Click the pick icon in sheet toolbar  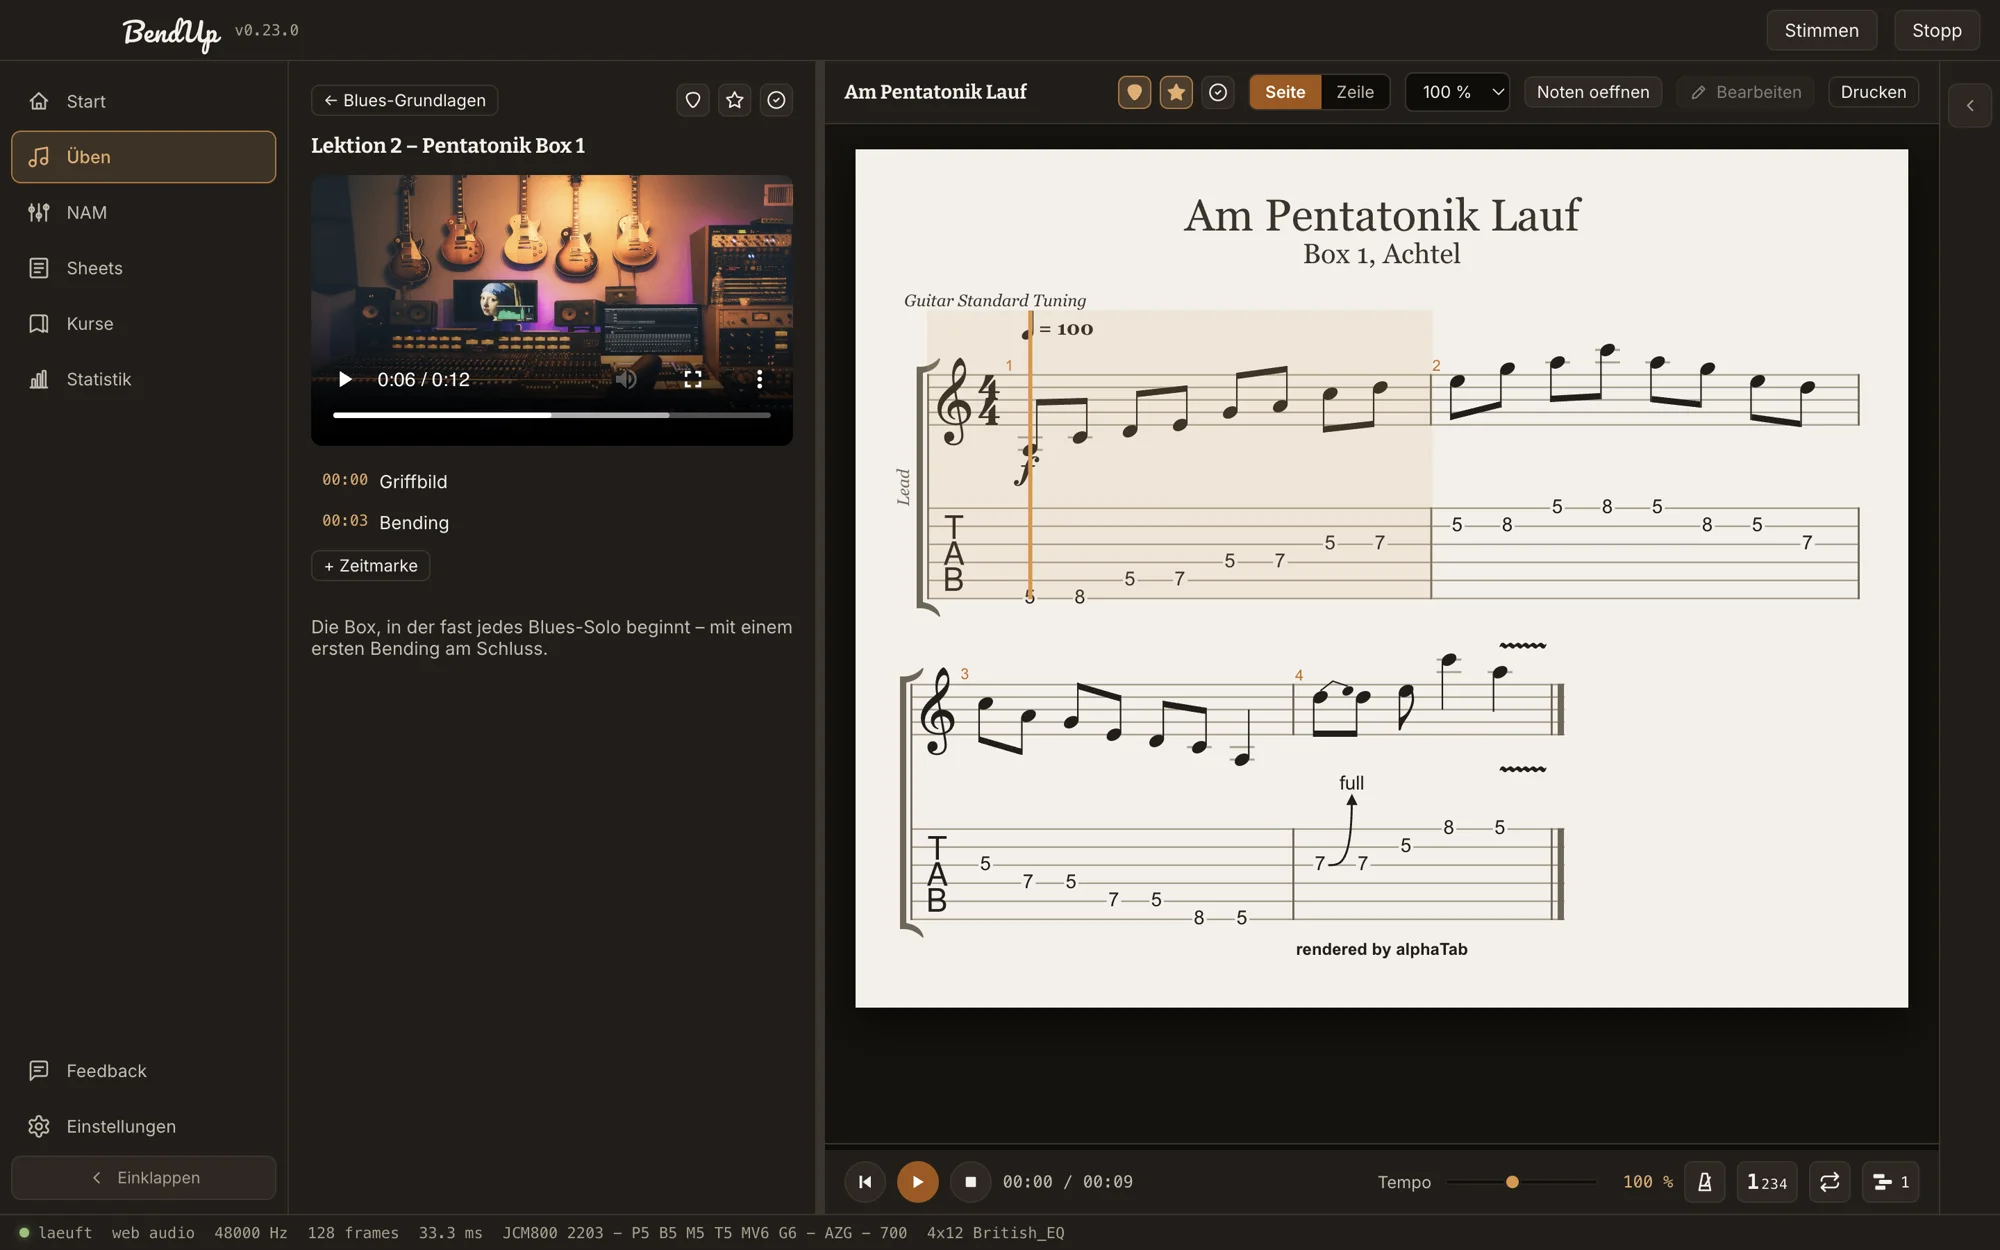(1134, 92)
